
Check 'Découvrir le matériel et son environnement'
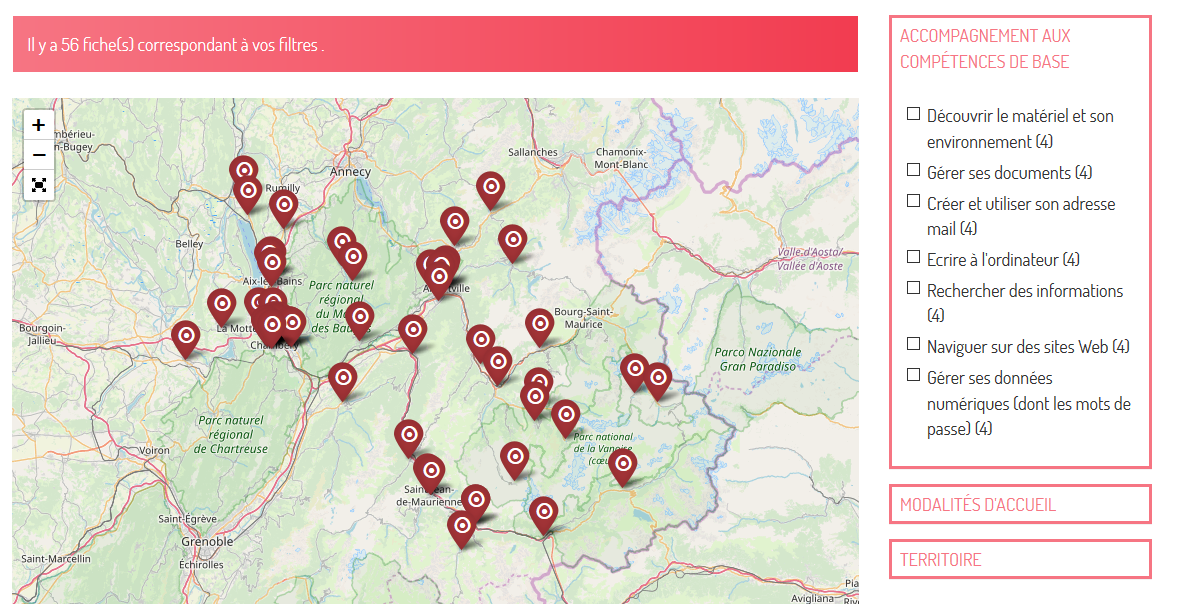click(x=913, y=114)
